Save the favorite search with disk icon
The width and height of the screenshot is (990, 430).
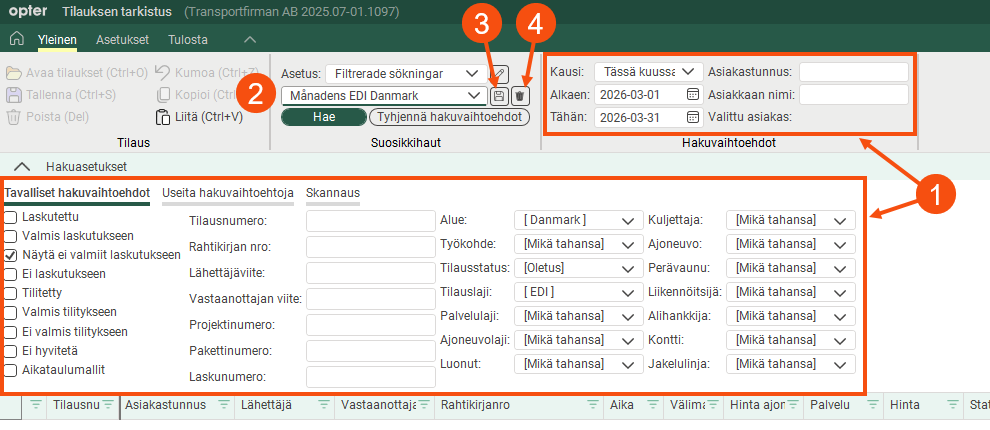pos(499,96)
